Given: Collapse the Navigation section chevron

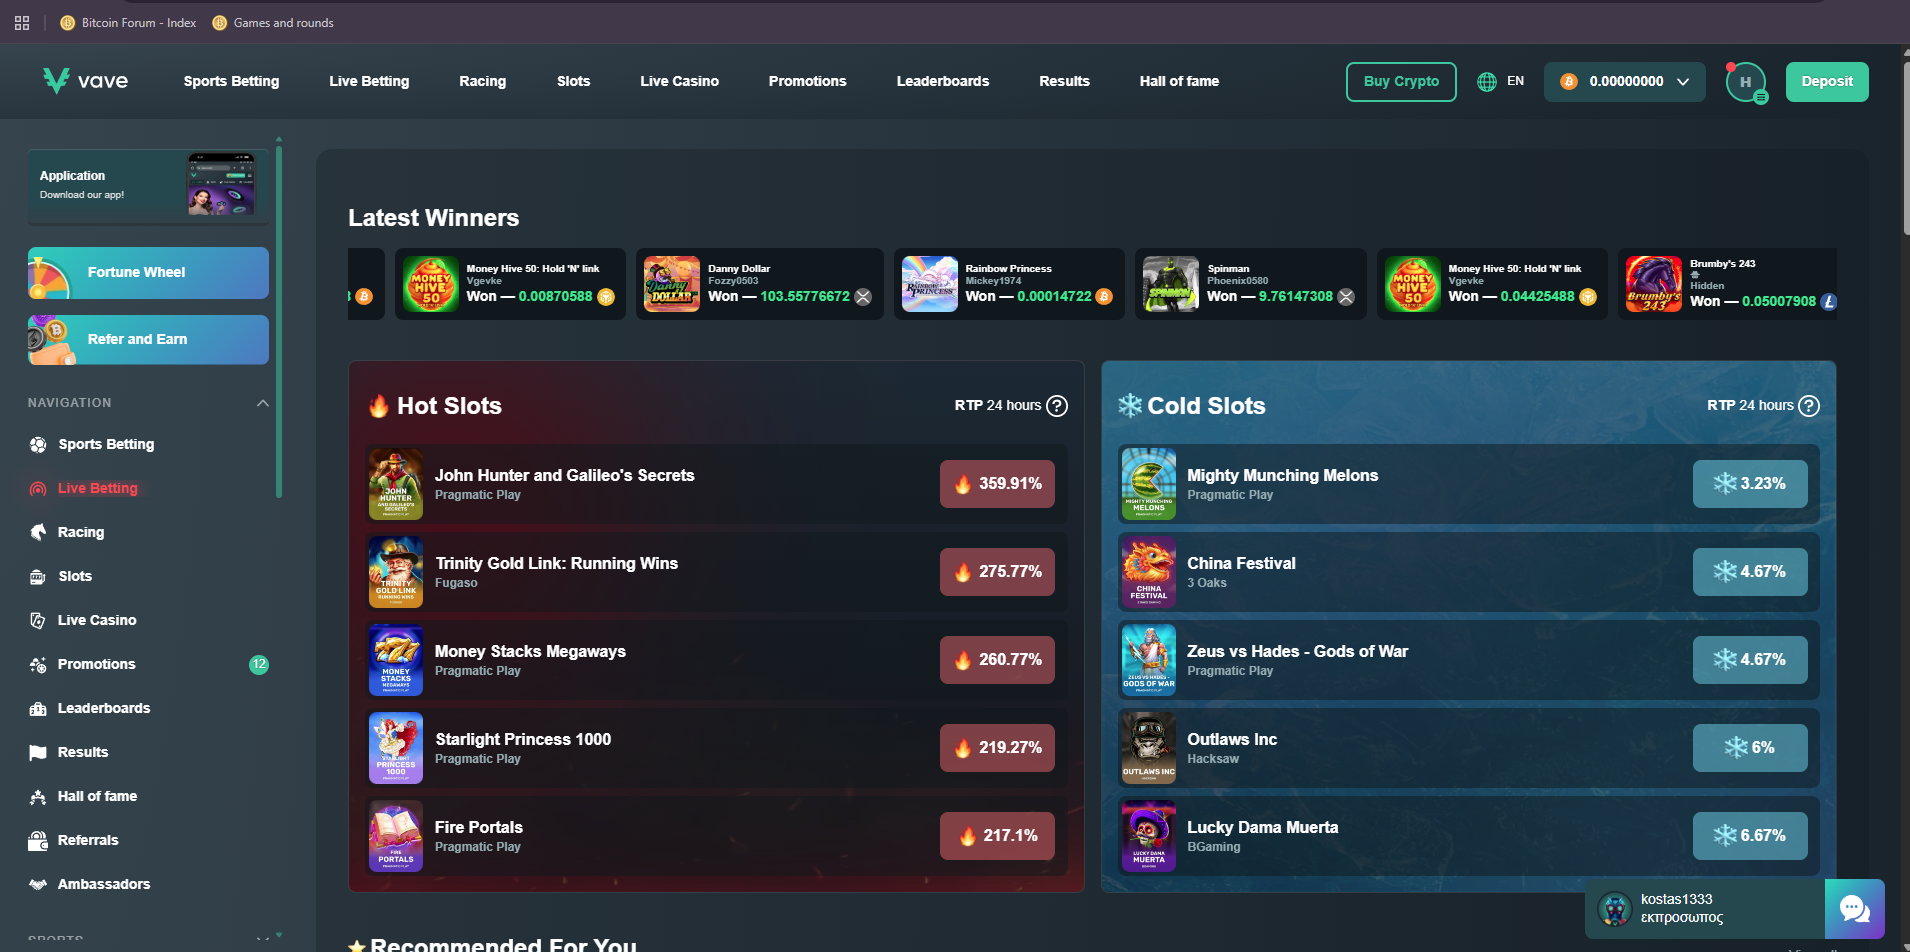Looking at the screenshot, I should (263, 403).
